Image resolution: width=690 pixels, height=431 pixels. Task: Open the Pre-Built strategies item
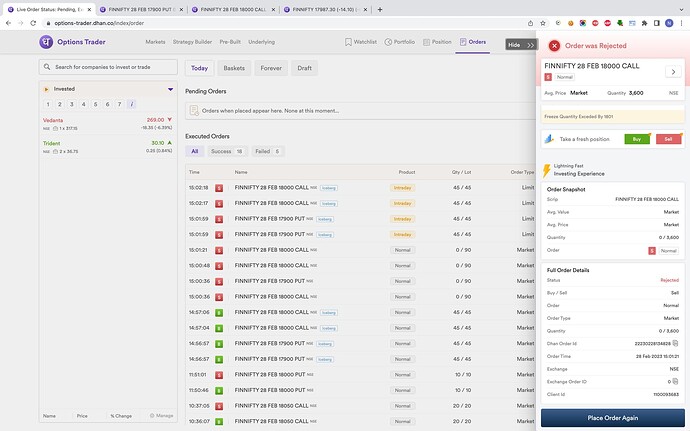[x=230, y=42]
